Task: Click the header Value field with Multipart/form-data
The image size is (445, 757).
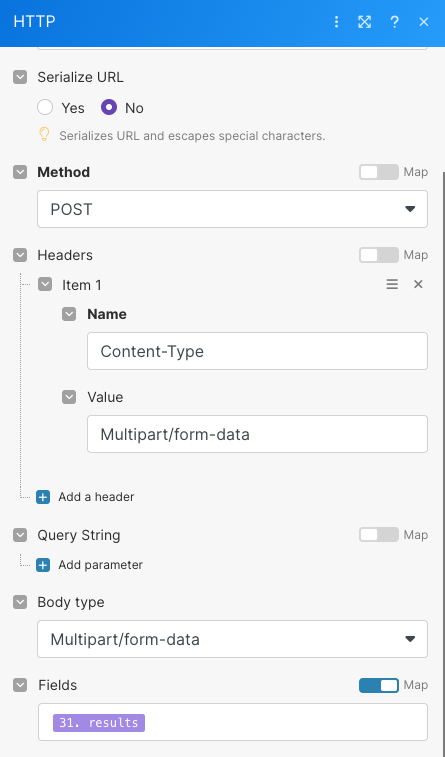Action: coord(257,434)
